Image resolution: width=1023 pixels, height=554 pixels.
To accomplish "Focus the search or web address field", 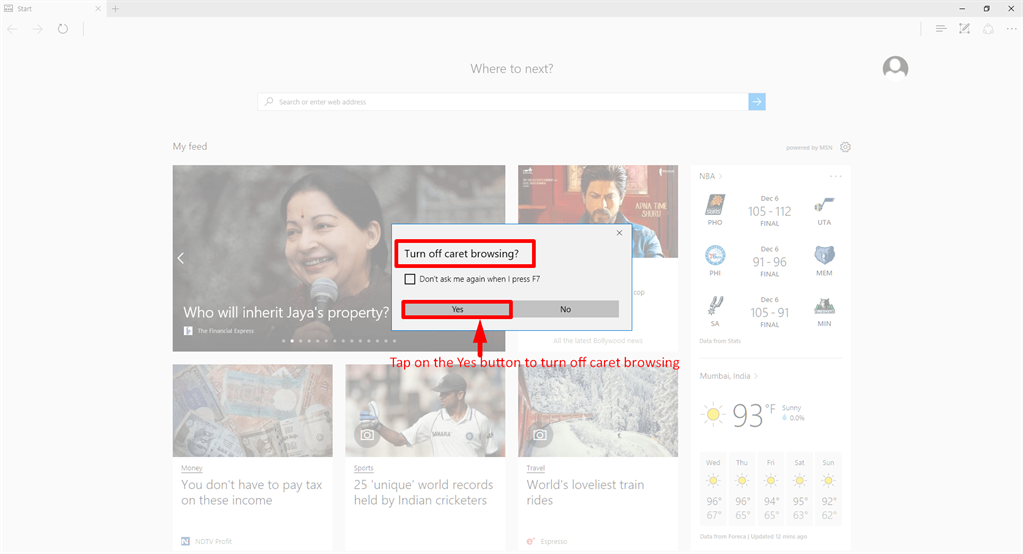I will click(503, 102).
